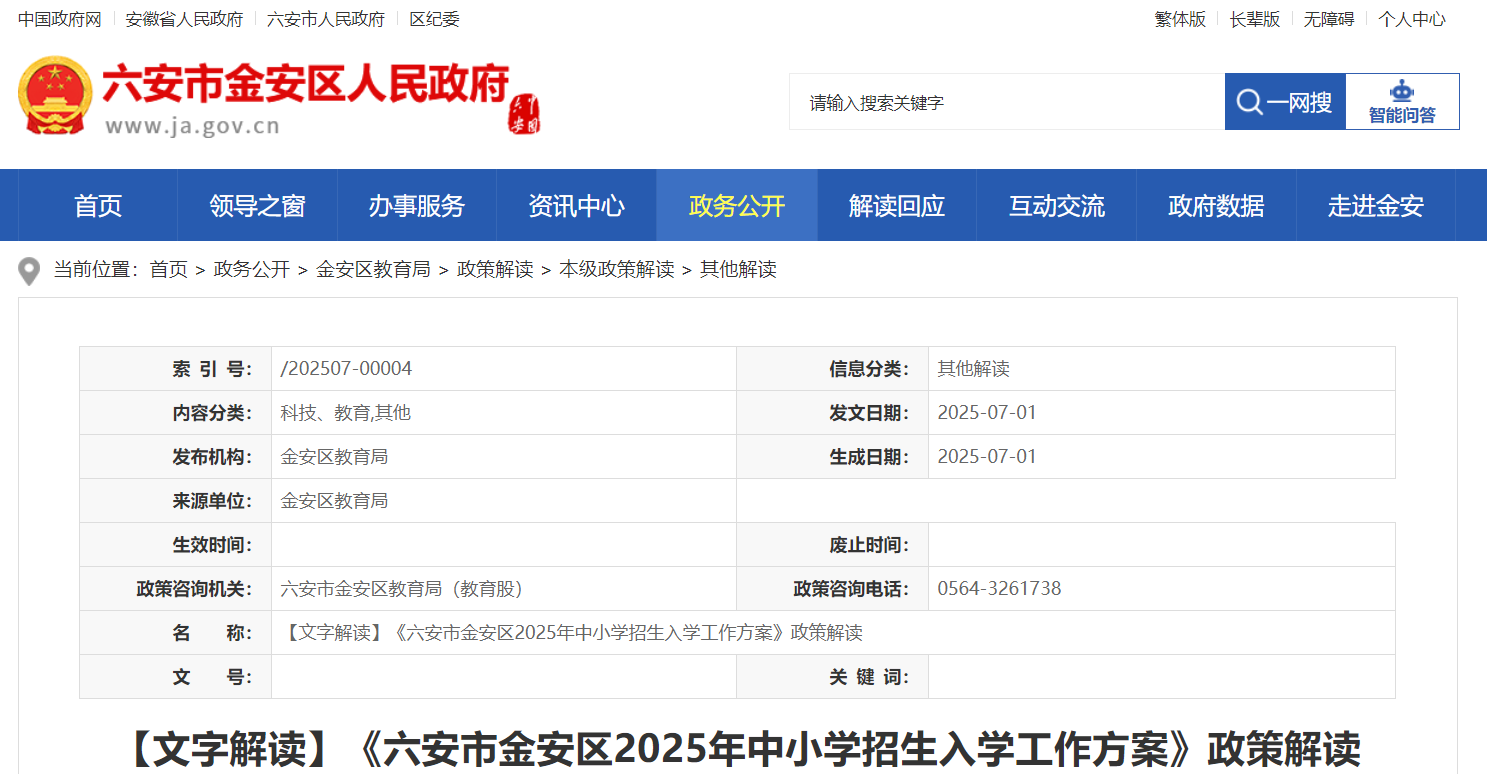Open the 解读回应 navigation item
The height and width of the screenshot is (774, 1487).
tap(897, 206)
